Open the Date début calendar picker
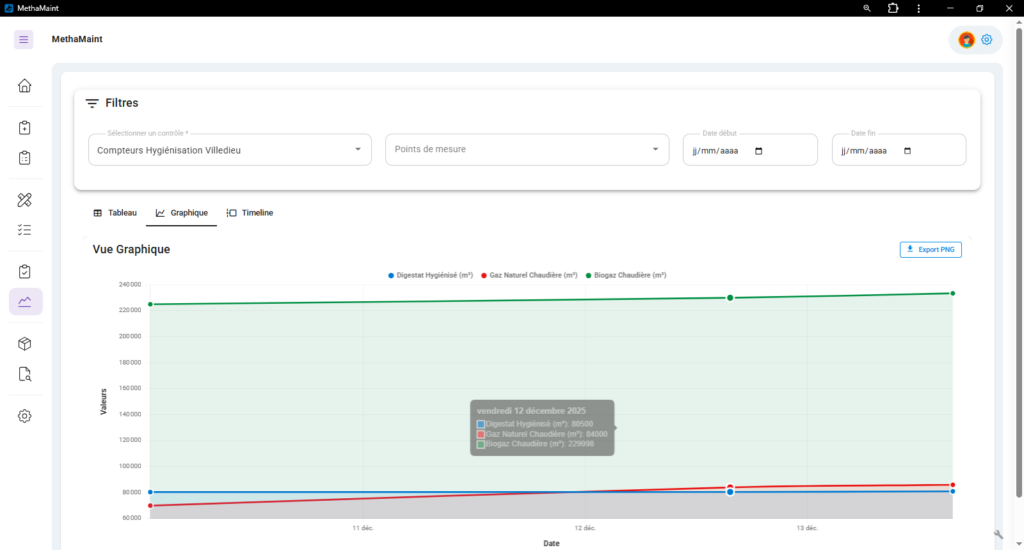This screenshot has height=550, width=1024. point(758,151)
